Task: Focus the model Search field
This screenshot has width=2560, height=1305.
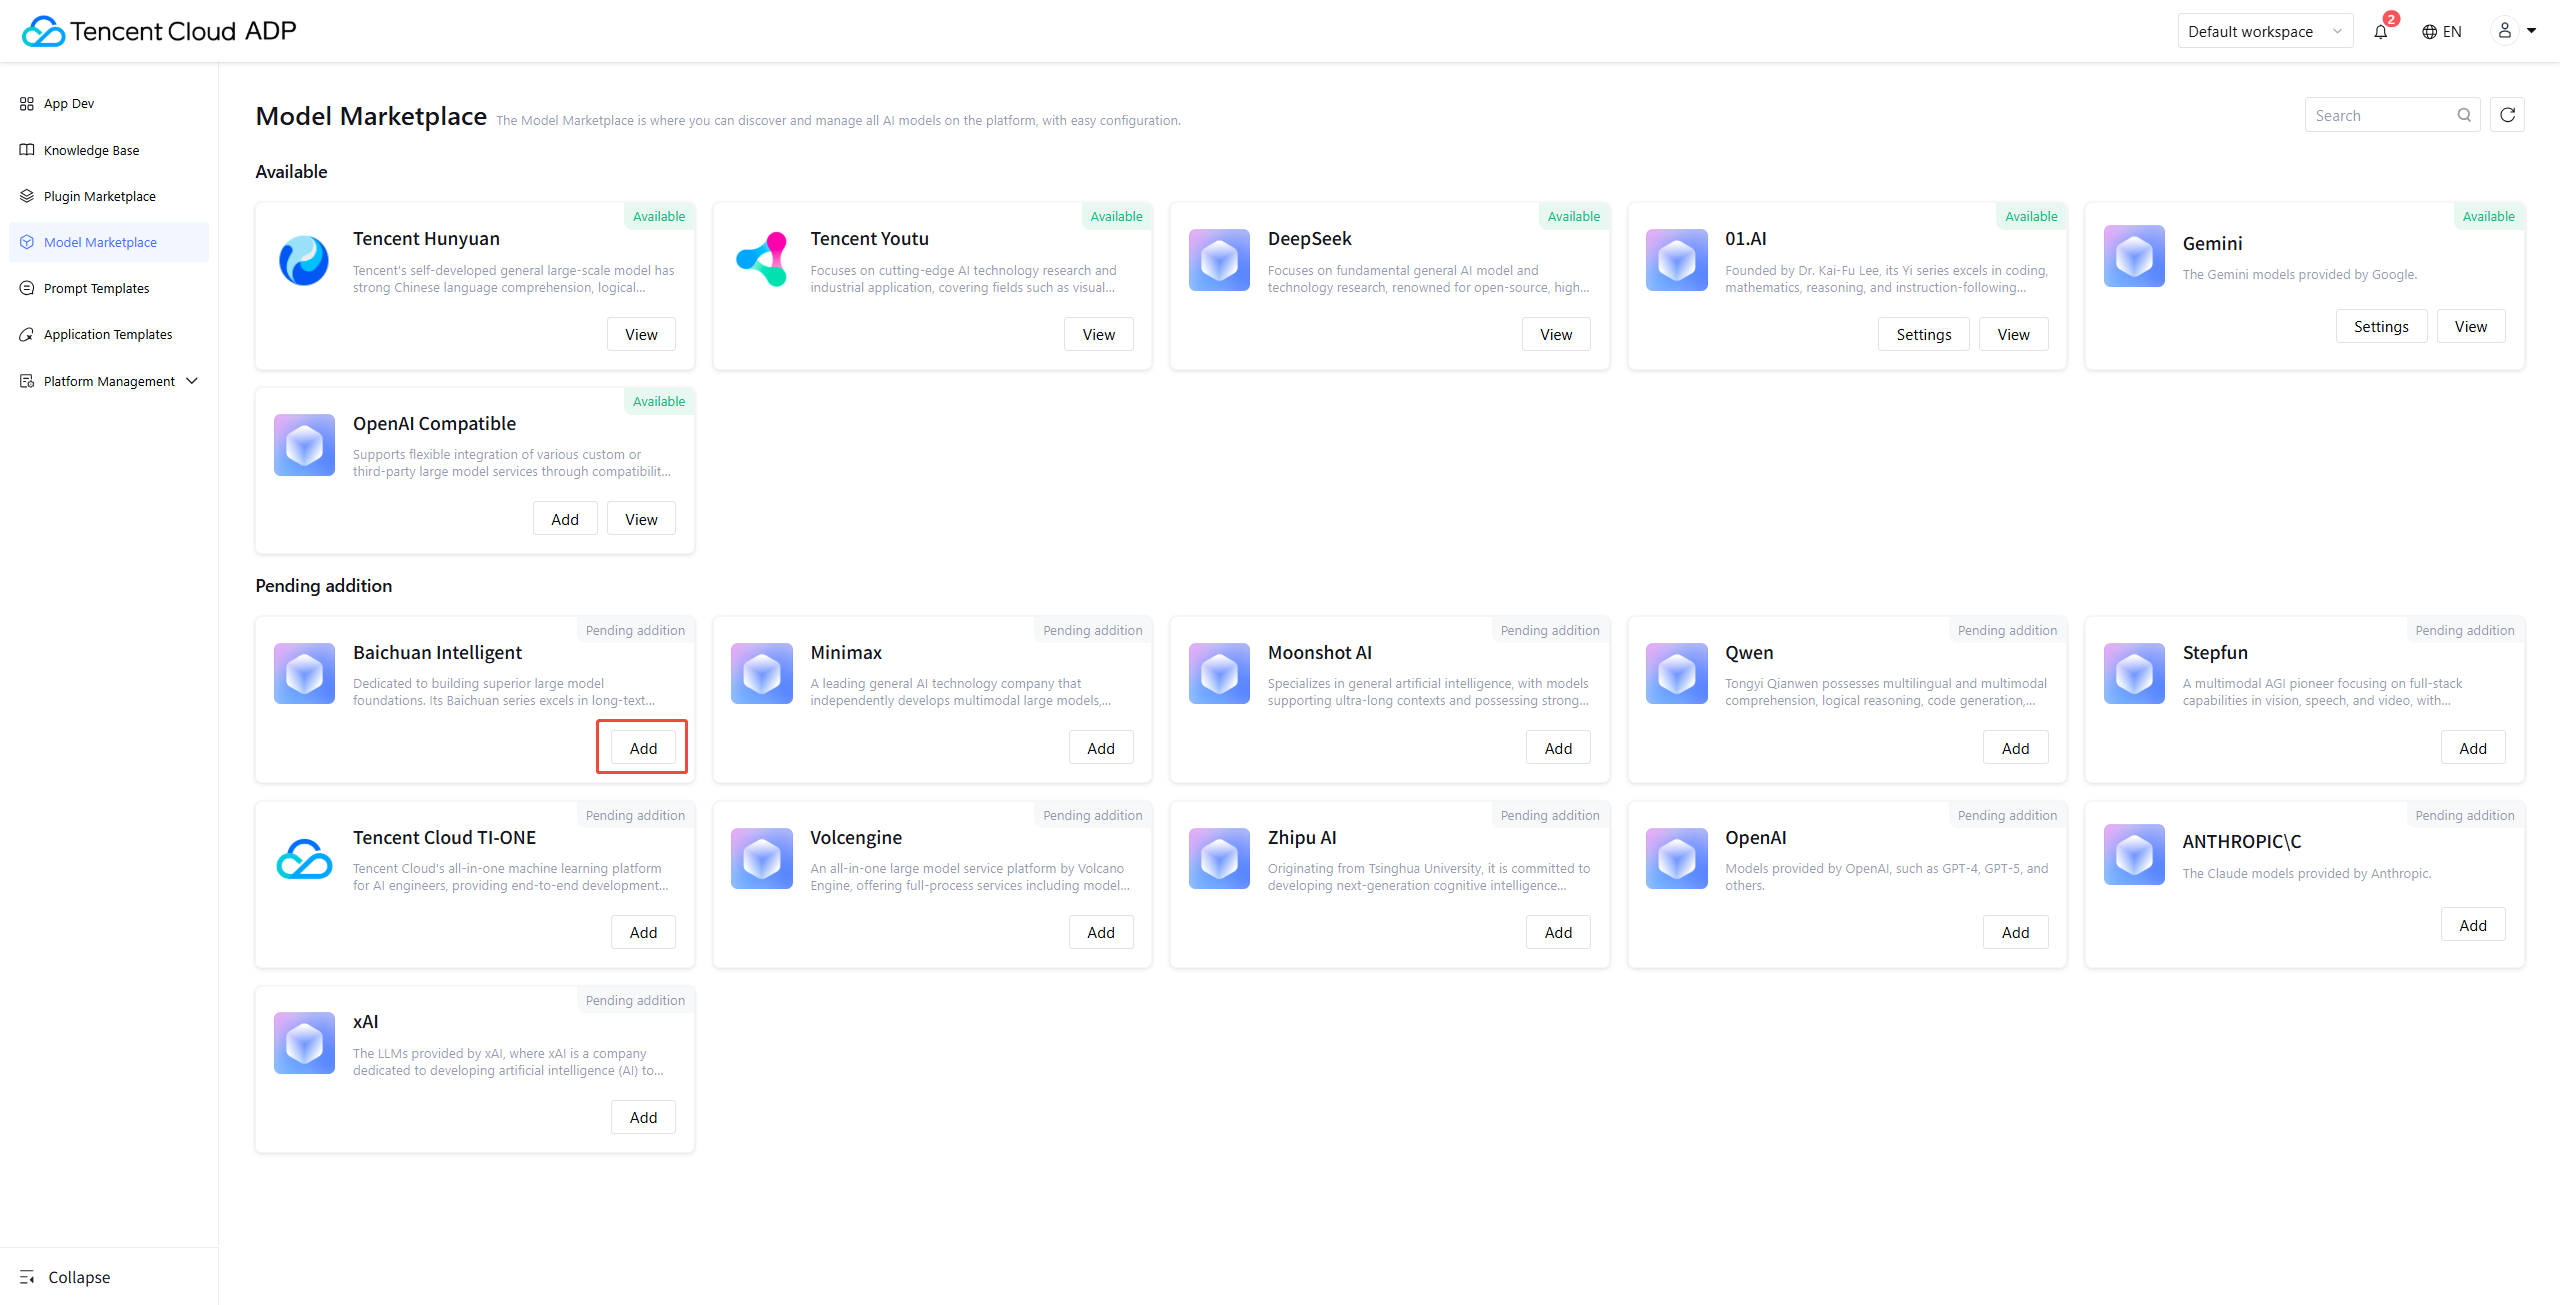Action: pos(2380,115)
